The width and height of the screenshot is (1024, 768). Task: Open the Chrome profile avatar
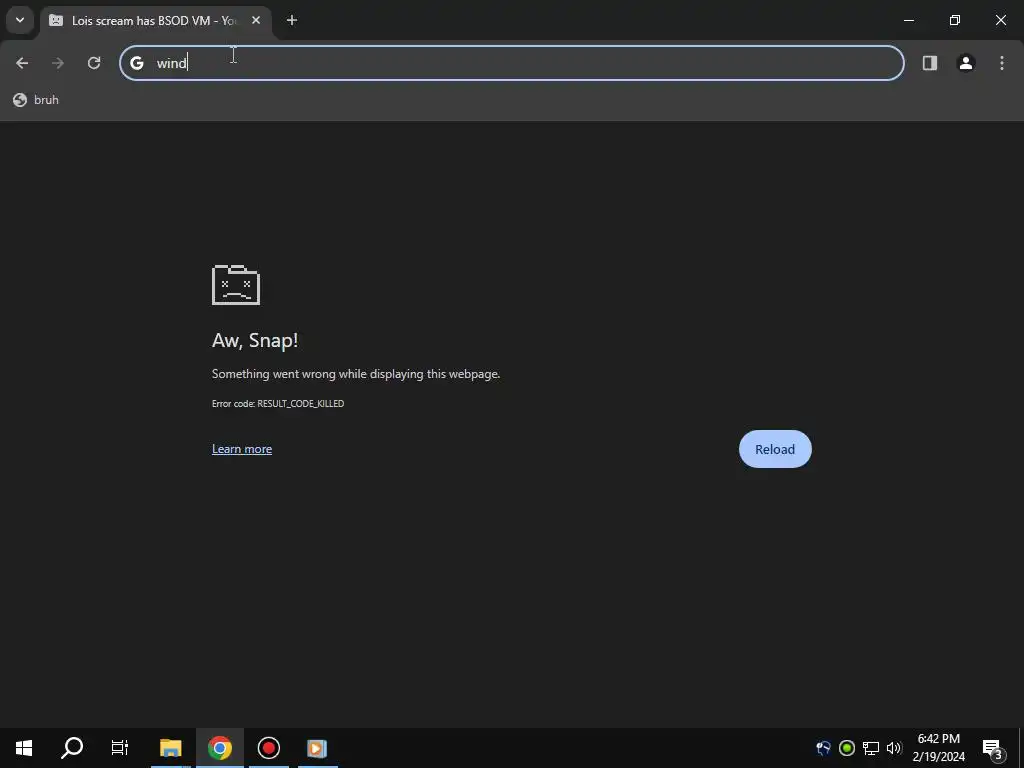965,63
